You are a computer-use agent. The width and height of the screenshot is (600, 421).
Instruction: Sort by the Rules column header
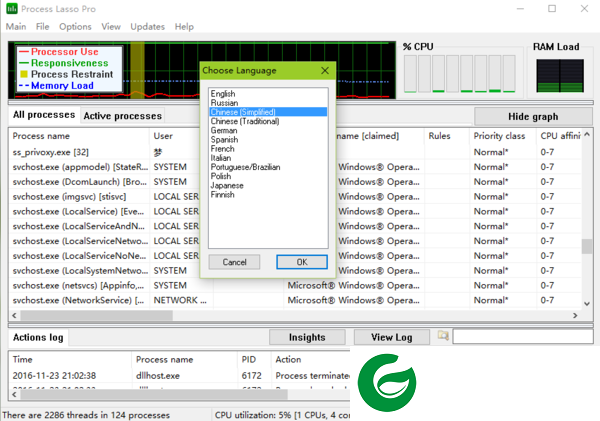447,136
